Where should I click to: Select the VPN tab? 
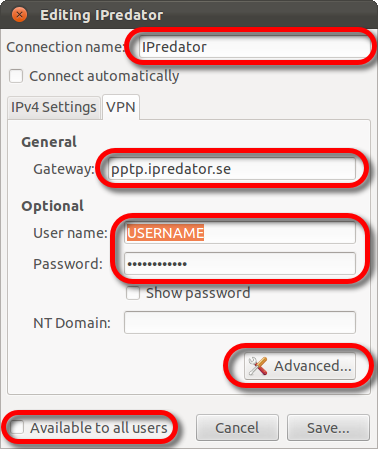pos(121,107)
